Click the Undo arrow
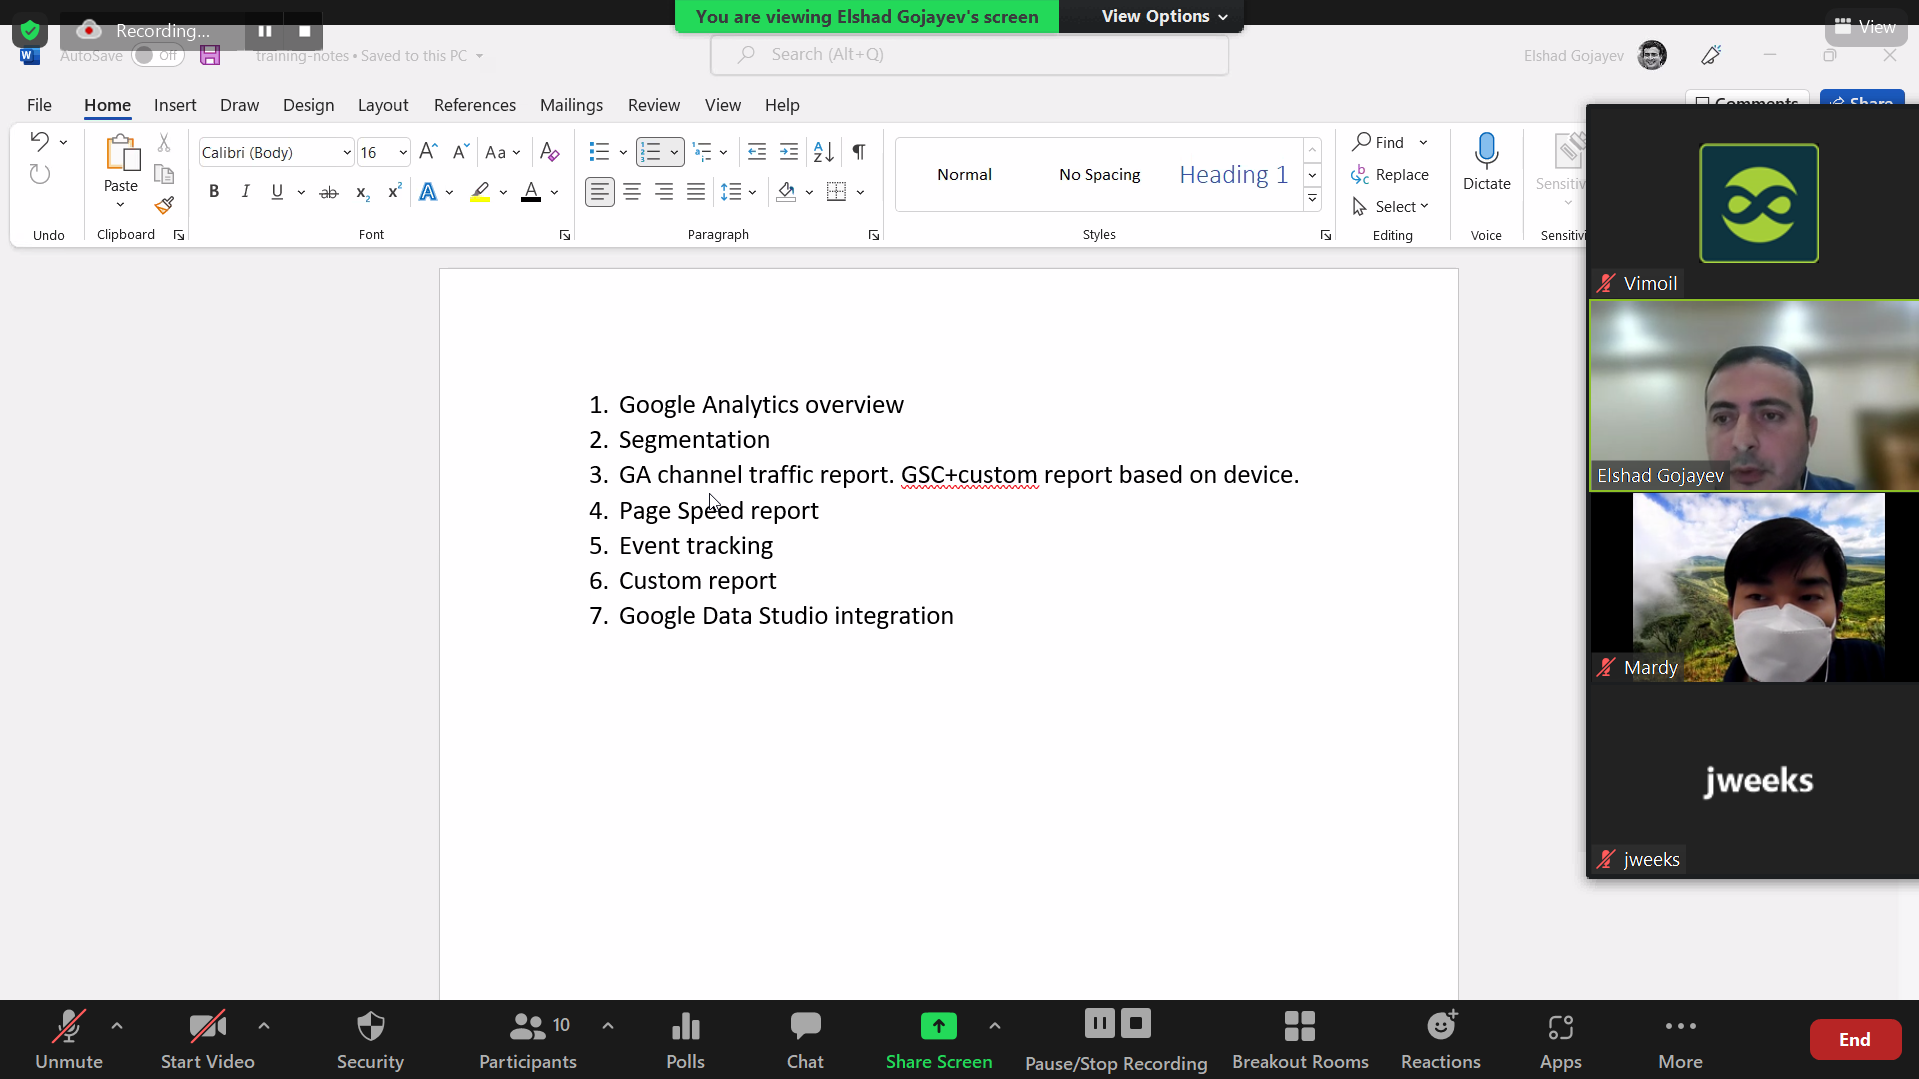 coord(39,141)
